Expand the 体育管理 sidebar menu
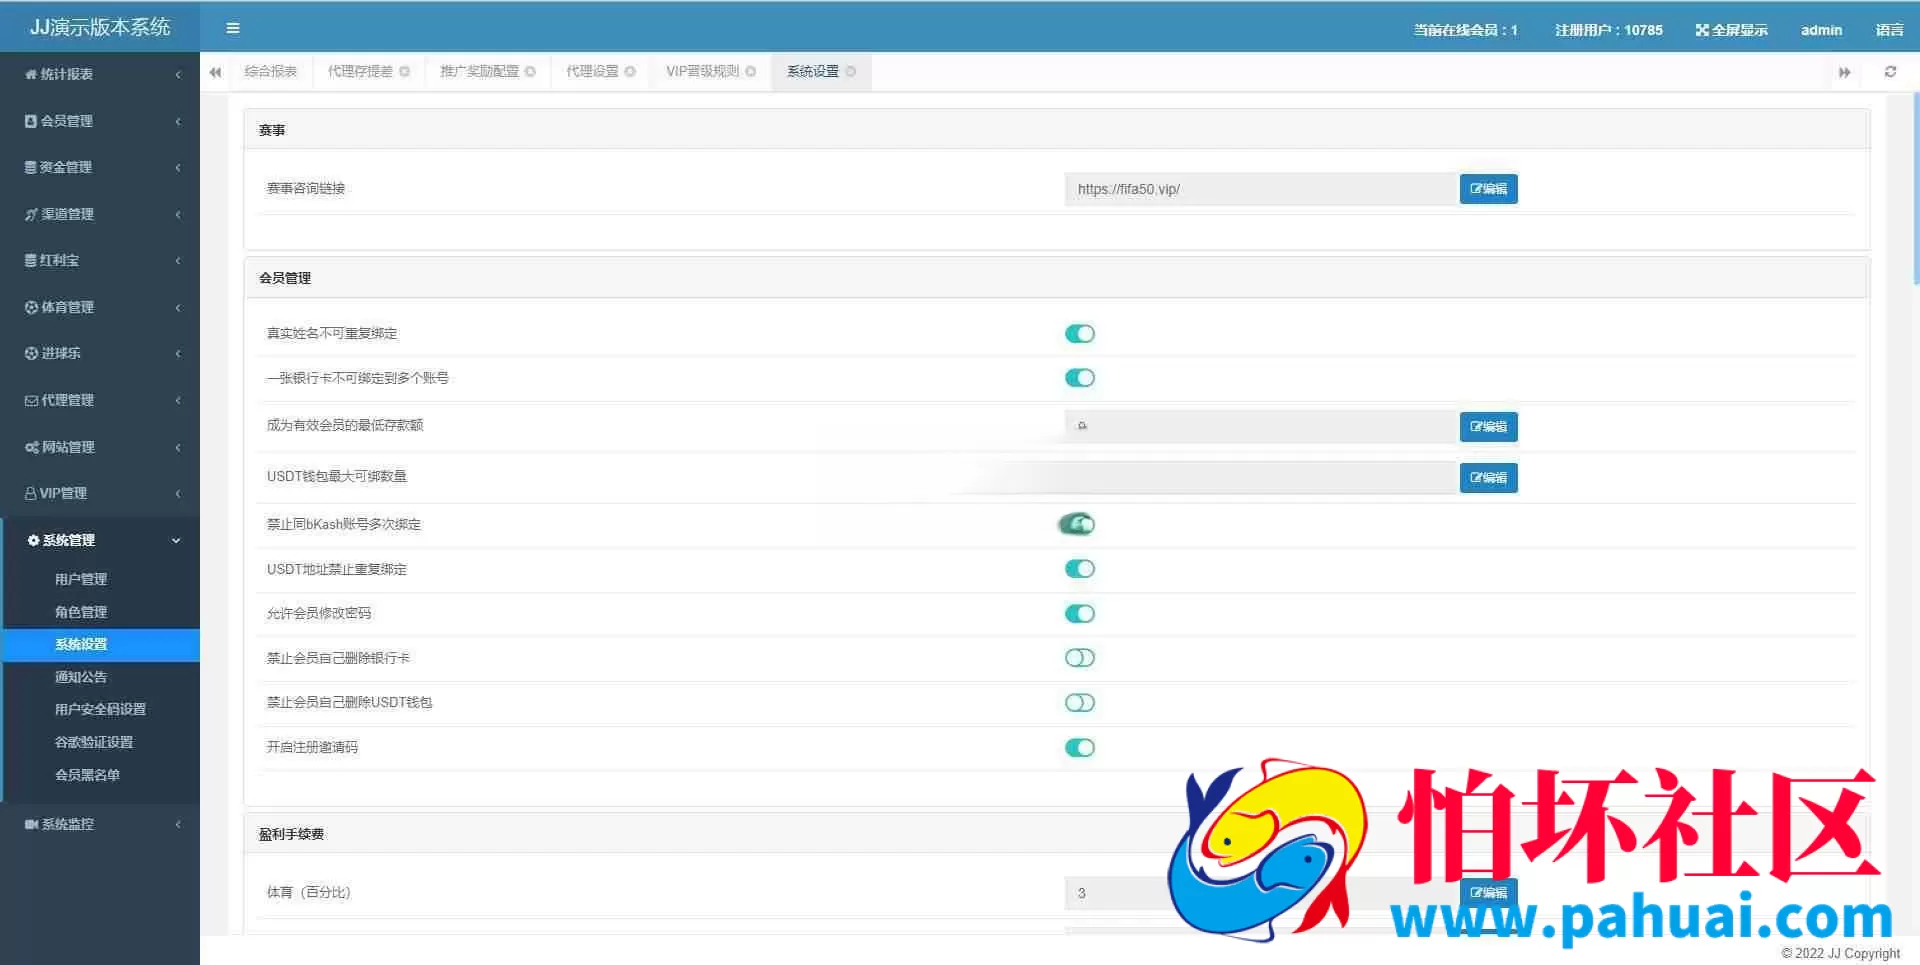1920x965 pixels. point(100,307)
